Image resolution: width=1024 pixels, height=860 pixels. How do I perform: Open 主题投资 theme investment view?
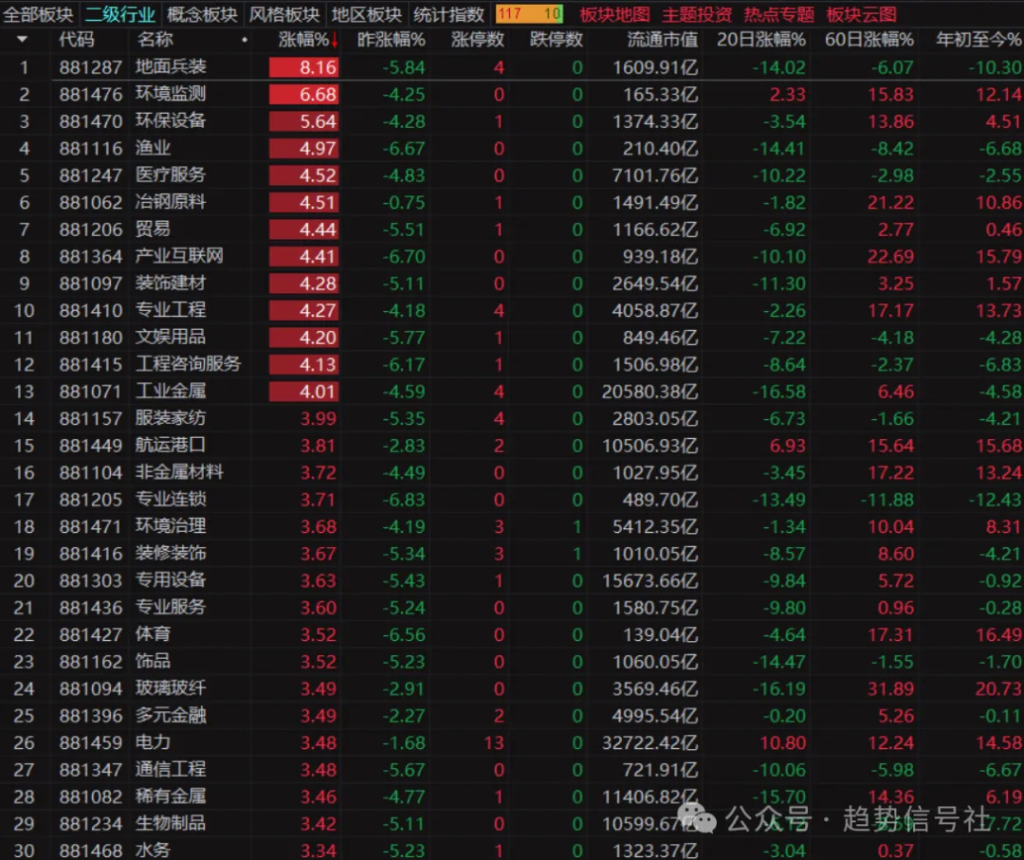(x=696, y=14)
